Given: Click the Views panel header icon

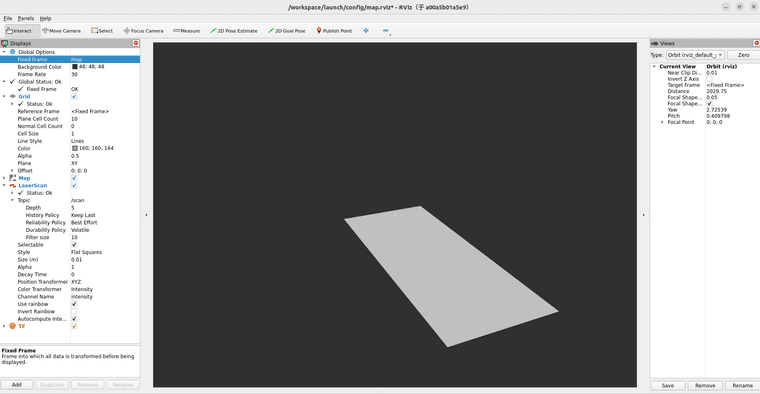Looking at the screenshot, I should [x=654, y=43].
